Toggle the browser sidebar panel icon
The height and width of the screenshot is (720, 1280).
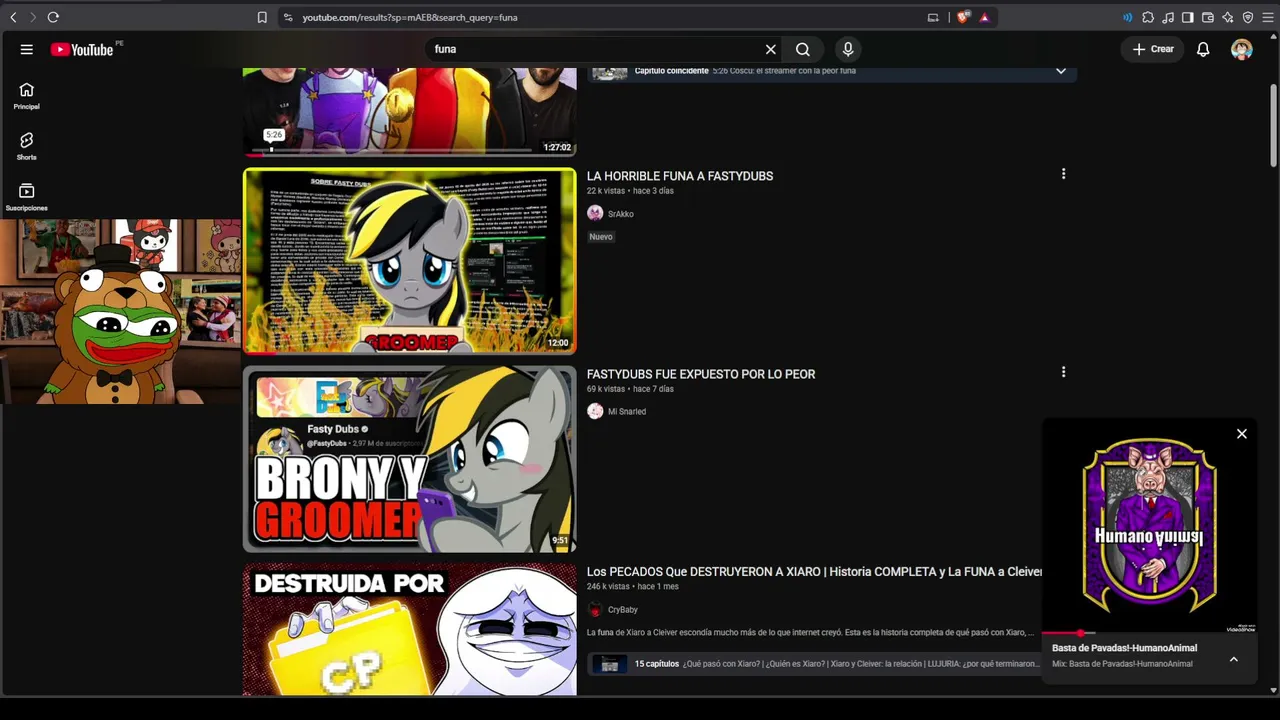pyautogui.click(x=1188, y=17)
